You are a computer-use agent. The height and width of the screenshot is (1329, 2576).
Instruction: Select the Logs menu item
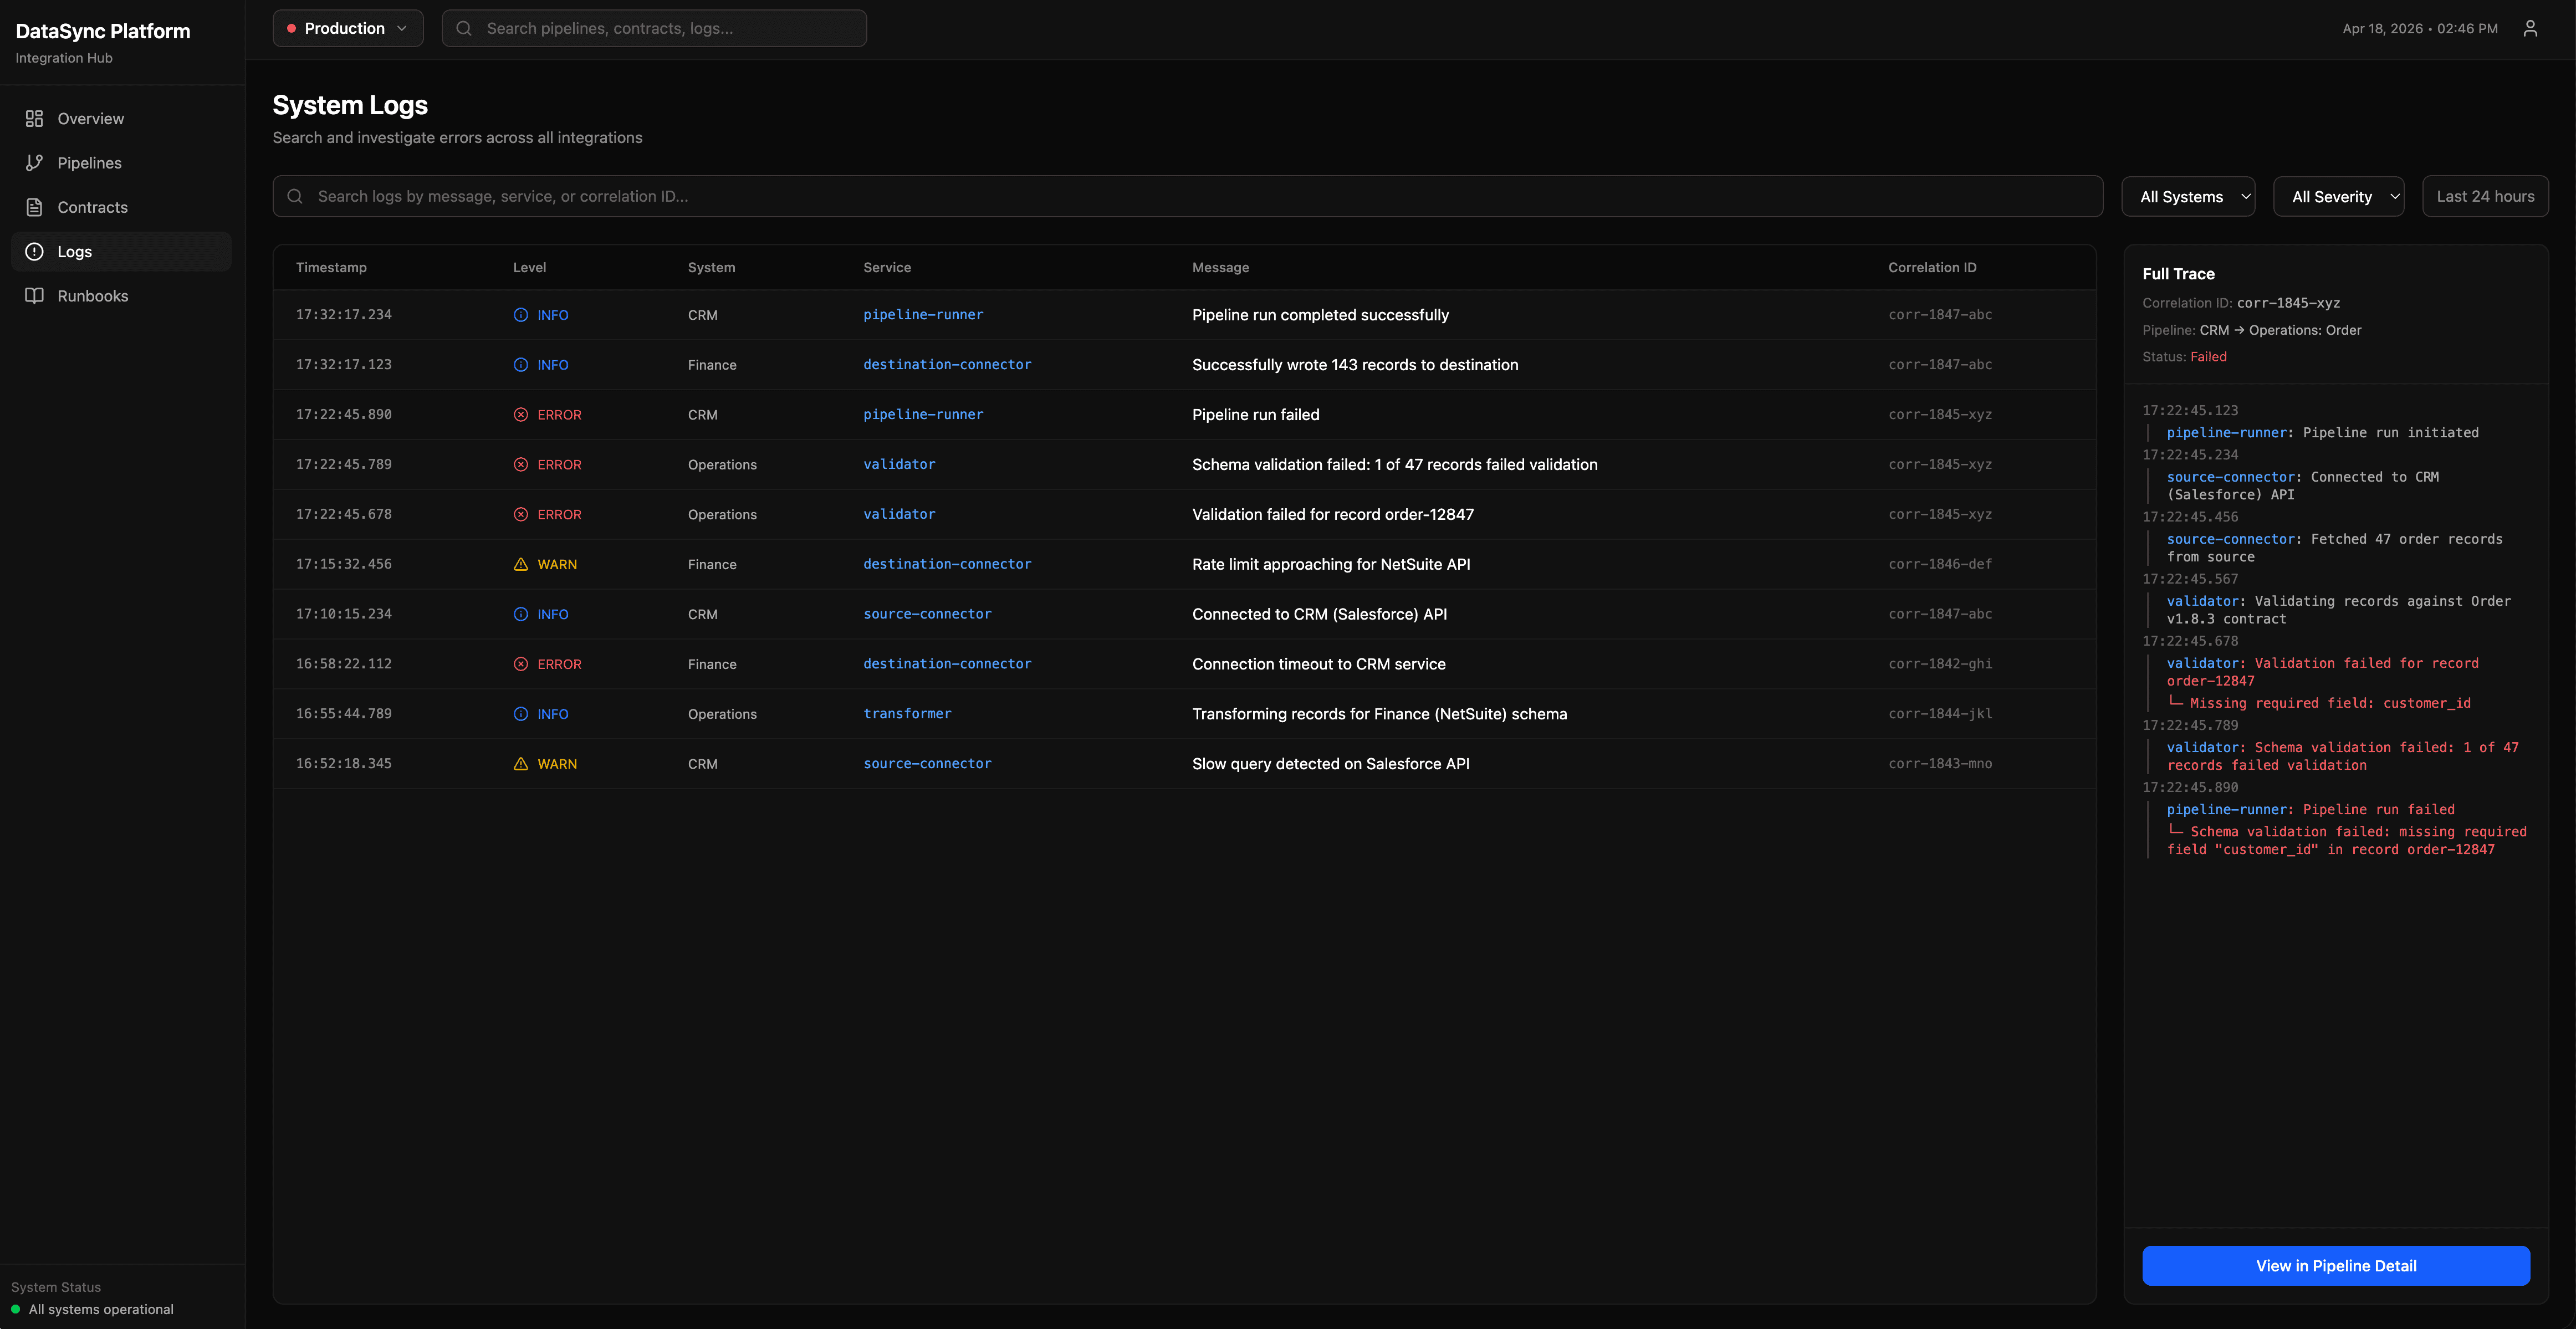tap(121, 252)
